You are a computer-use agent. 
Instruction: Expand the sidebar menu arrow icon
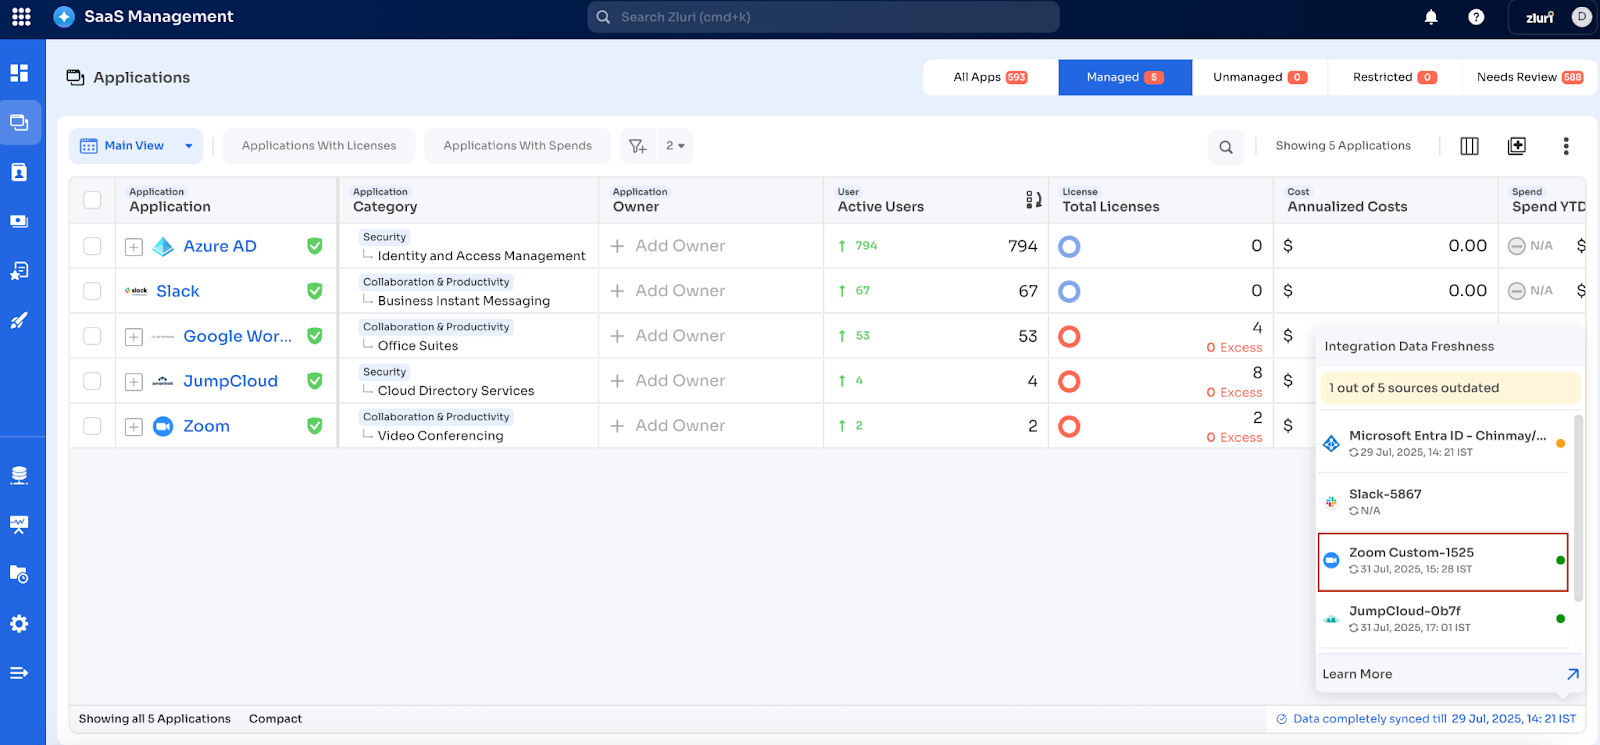tap(19, 673)
